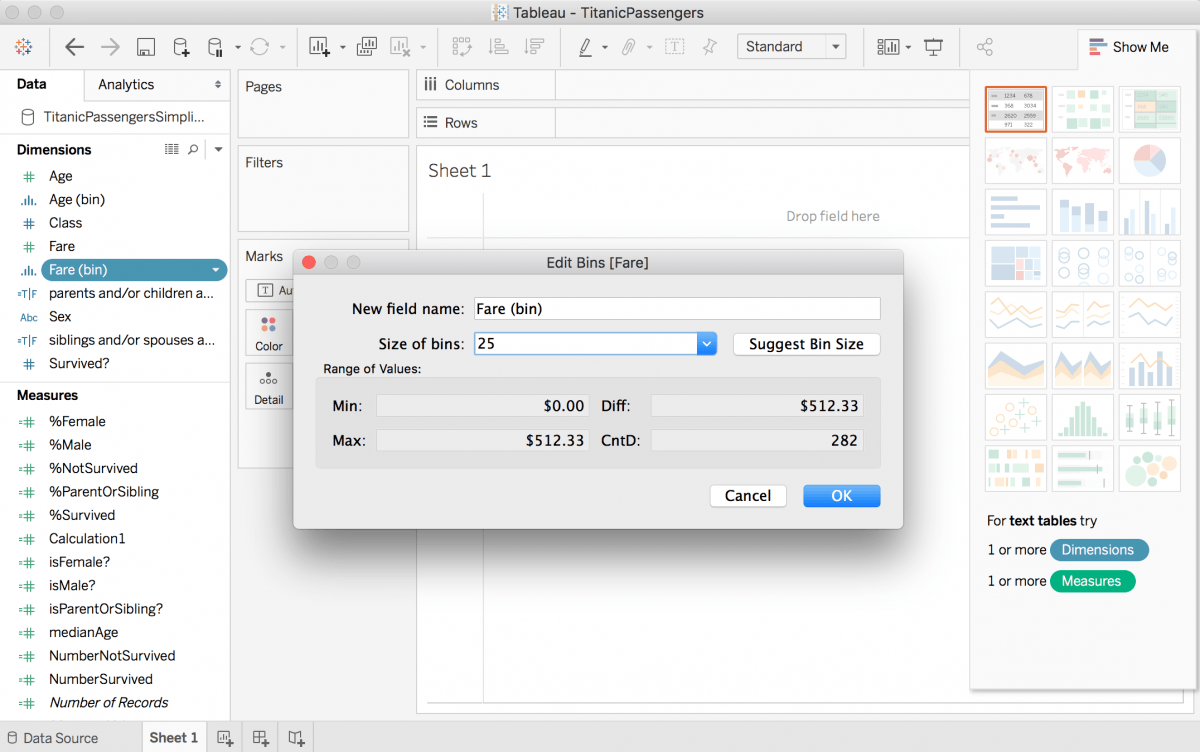Select the pie chart thumbnail in Show Me
This screenshot has height=752, width=1200.
pyautogui.click(x=1149, y=160)
